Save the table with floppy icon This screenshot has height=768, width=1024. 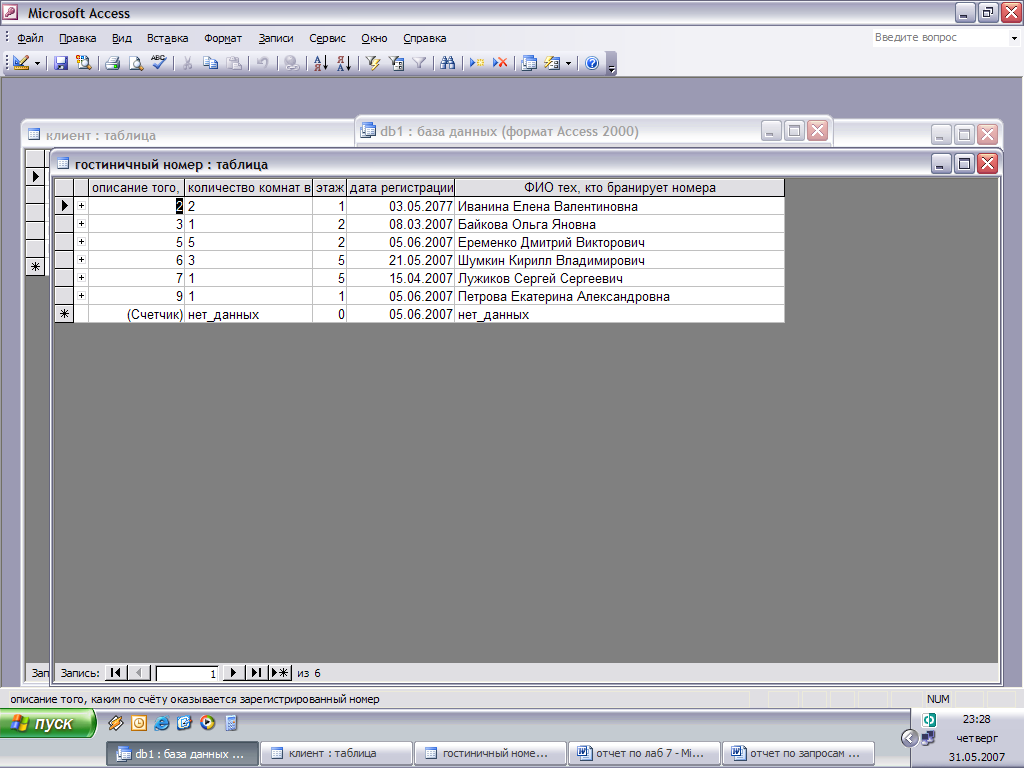click(x=61, y=63)
